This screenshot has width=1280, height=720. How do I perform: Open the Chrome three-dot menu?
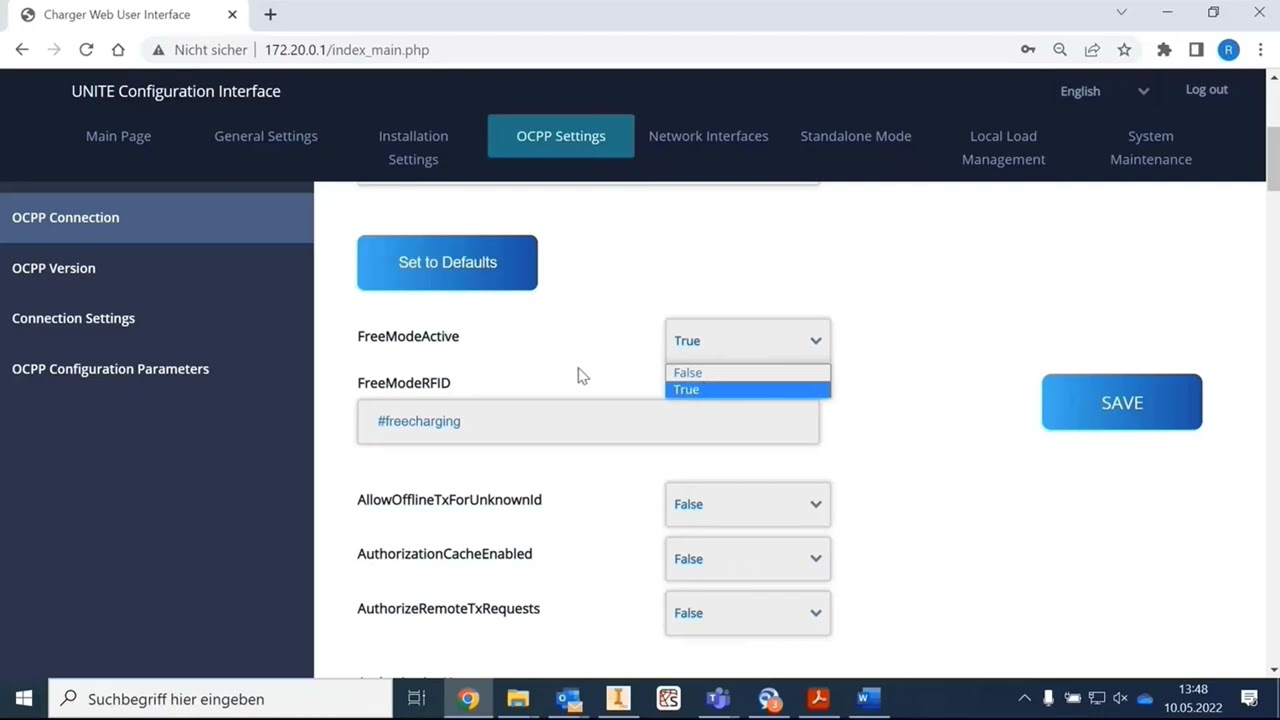pyautogui.click(x=1260, y=50)
